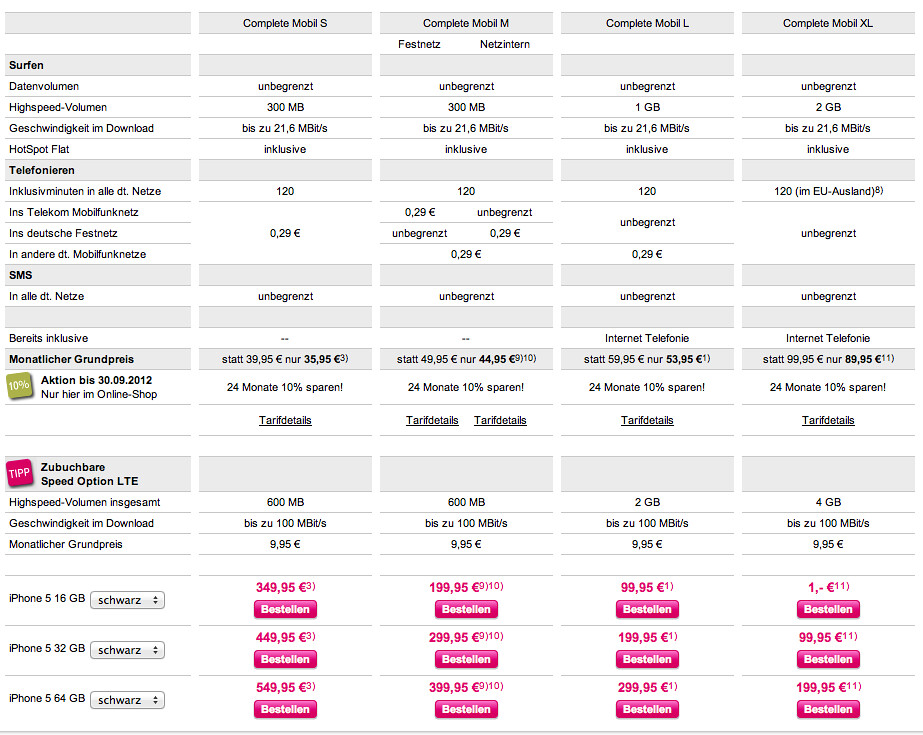Open Tarifdetails under Festnetz option
This screenshot has width=923, height=735.
432,420
